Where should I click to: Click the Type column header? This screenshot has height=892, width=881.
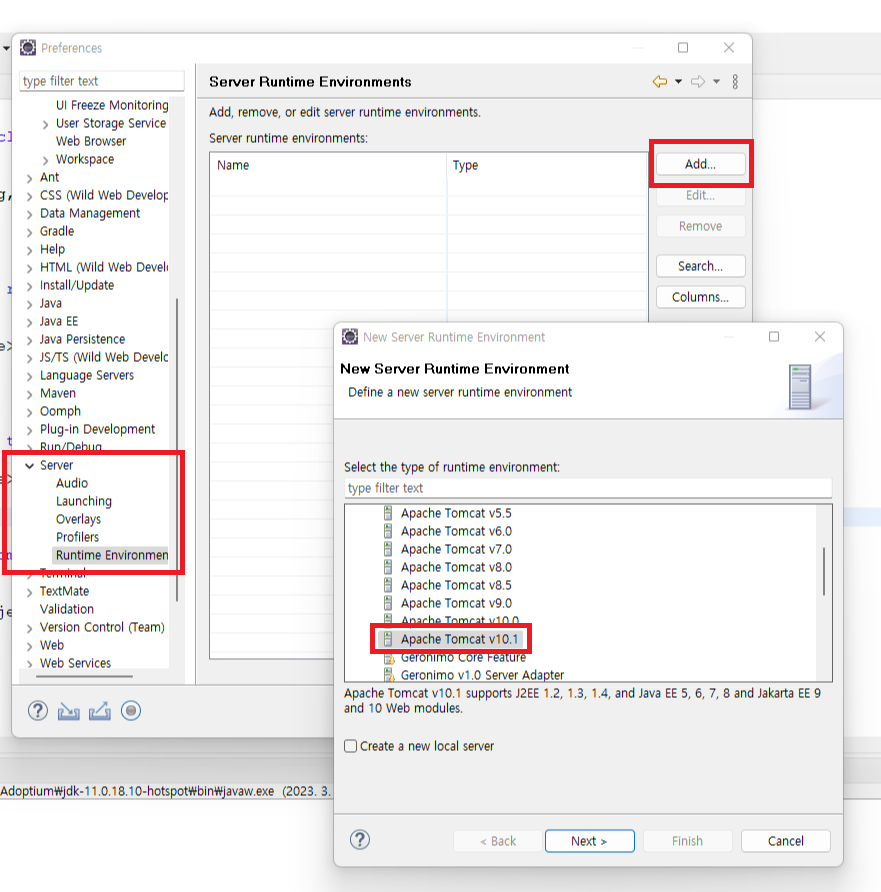[x=547, y=166]
